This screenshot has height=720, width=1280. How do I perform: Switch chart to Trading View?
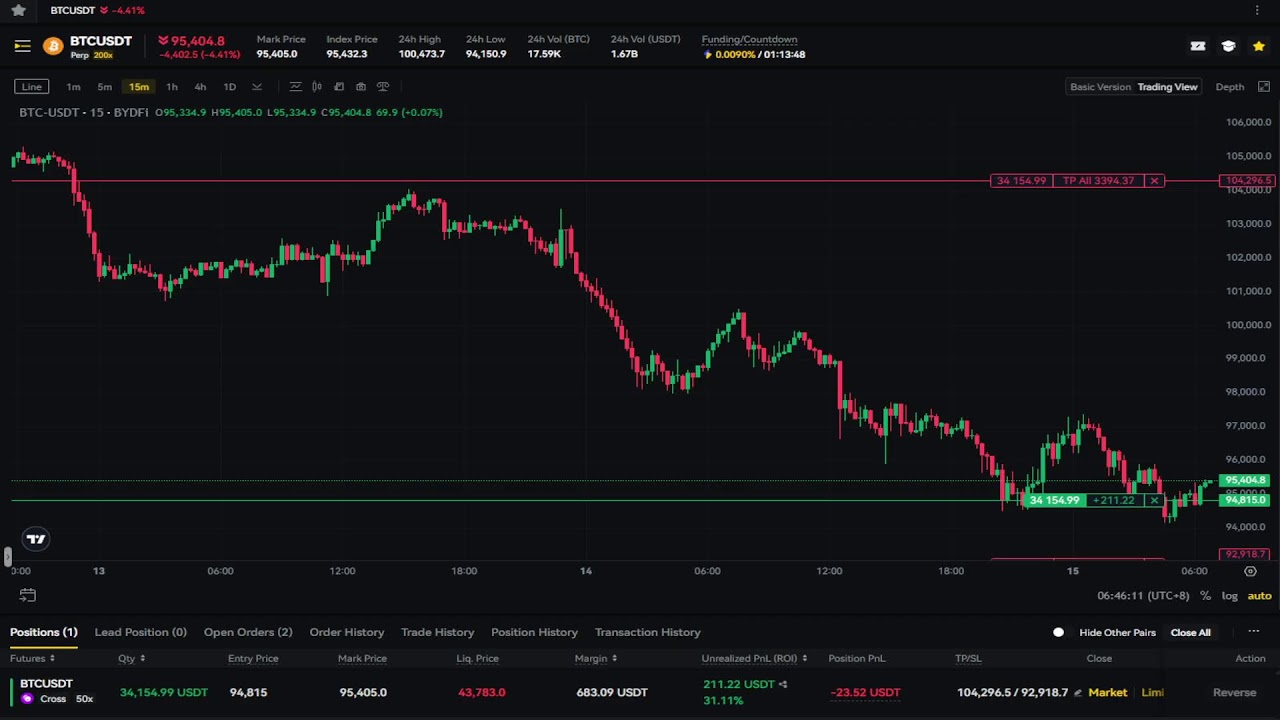coord(1167,87)
